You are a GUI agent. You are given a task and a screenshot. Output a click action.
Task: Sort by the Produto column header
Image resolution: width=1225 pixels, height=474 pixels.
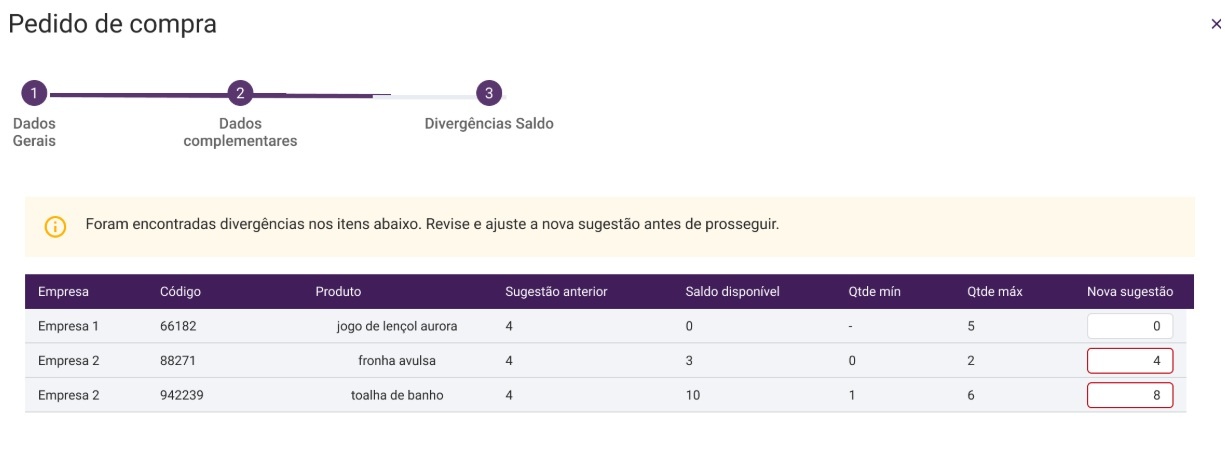click(x=338, y=292)
